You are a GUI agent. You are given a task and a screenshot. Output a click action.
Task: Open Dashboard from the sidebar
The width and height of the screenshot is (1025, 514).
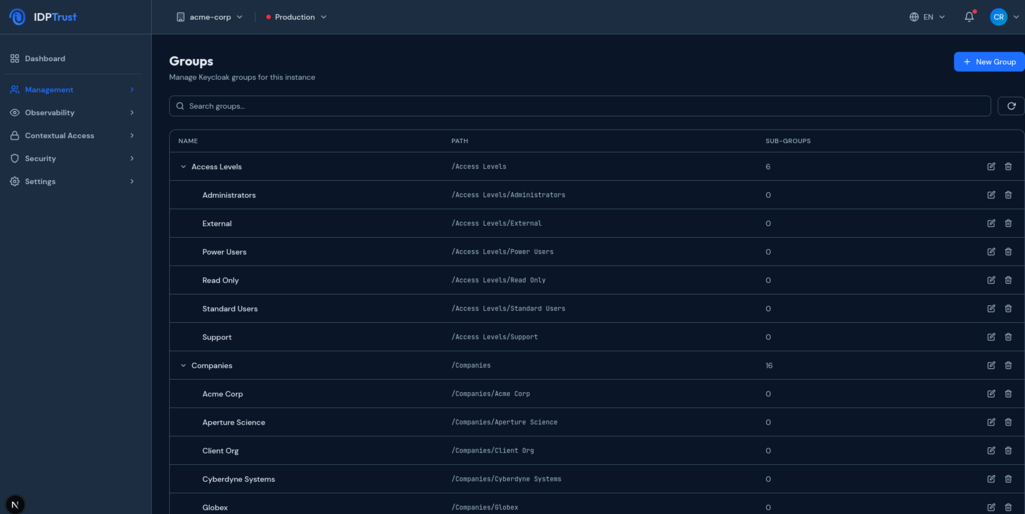[45, 59]
